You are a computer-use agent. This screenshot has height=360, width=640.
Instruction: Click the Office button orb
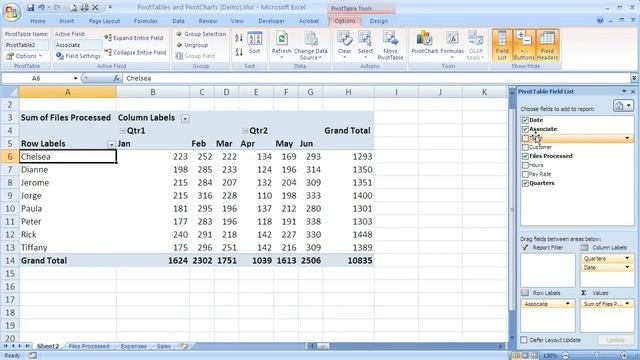[x=11, y=11]
